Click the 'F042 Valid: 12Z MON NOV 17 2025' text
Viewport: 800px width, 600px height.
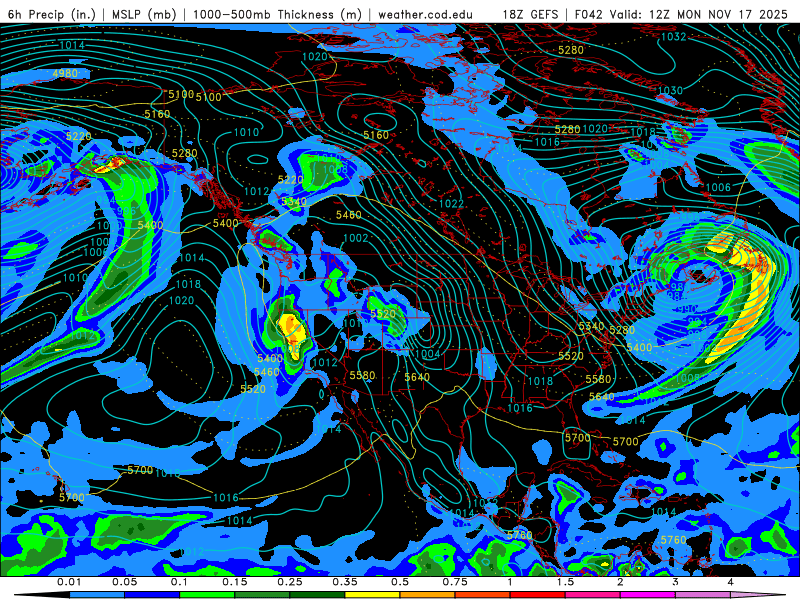point(681,14)
